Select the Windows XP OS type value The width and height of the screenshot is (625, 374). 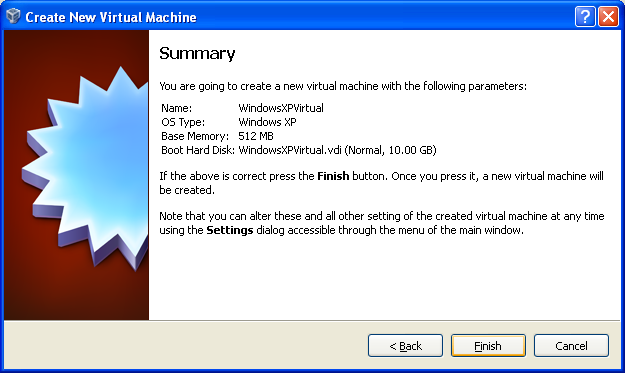tap(267, 122)
